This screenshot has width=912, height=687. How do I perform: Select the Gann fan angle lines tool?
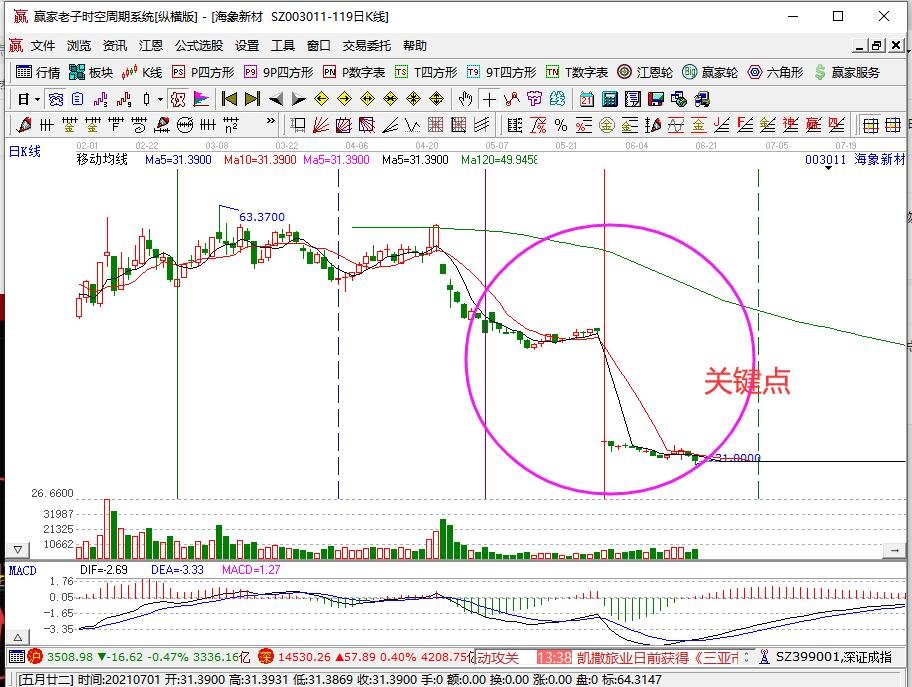(x=320, y=125)
